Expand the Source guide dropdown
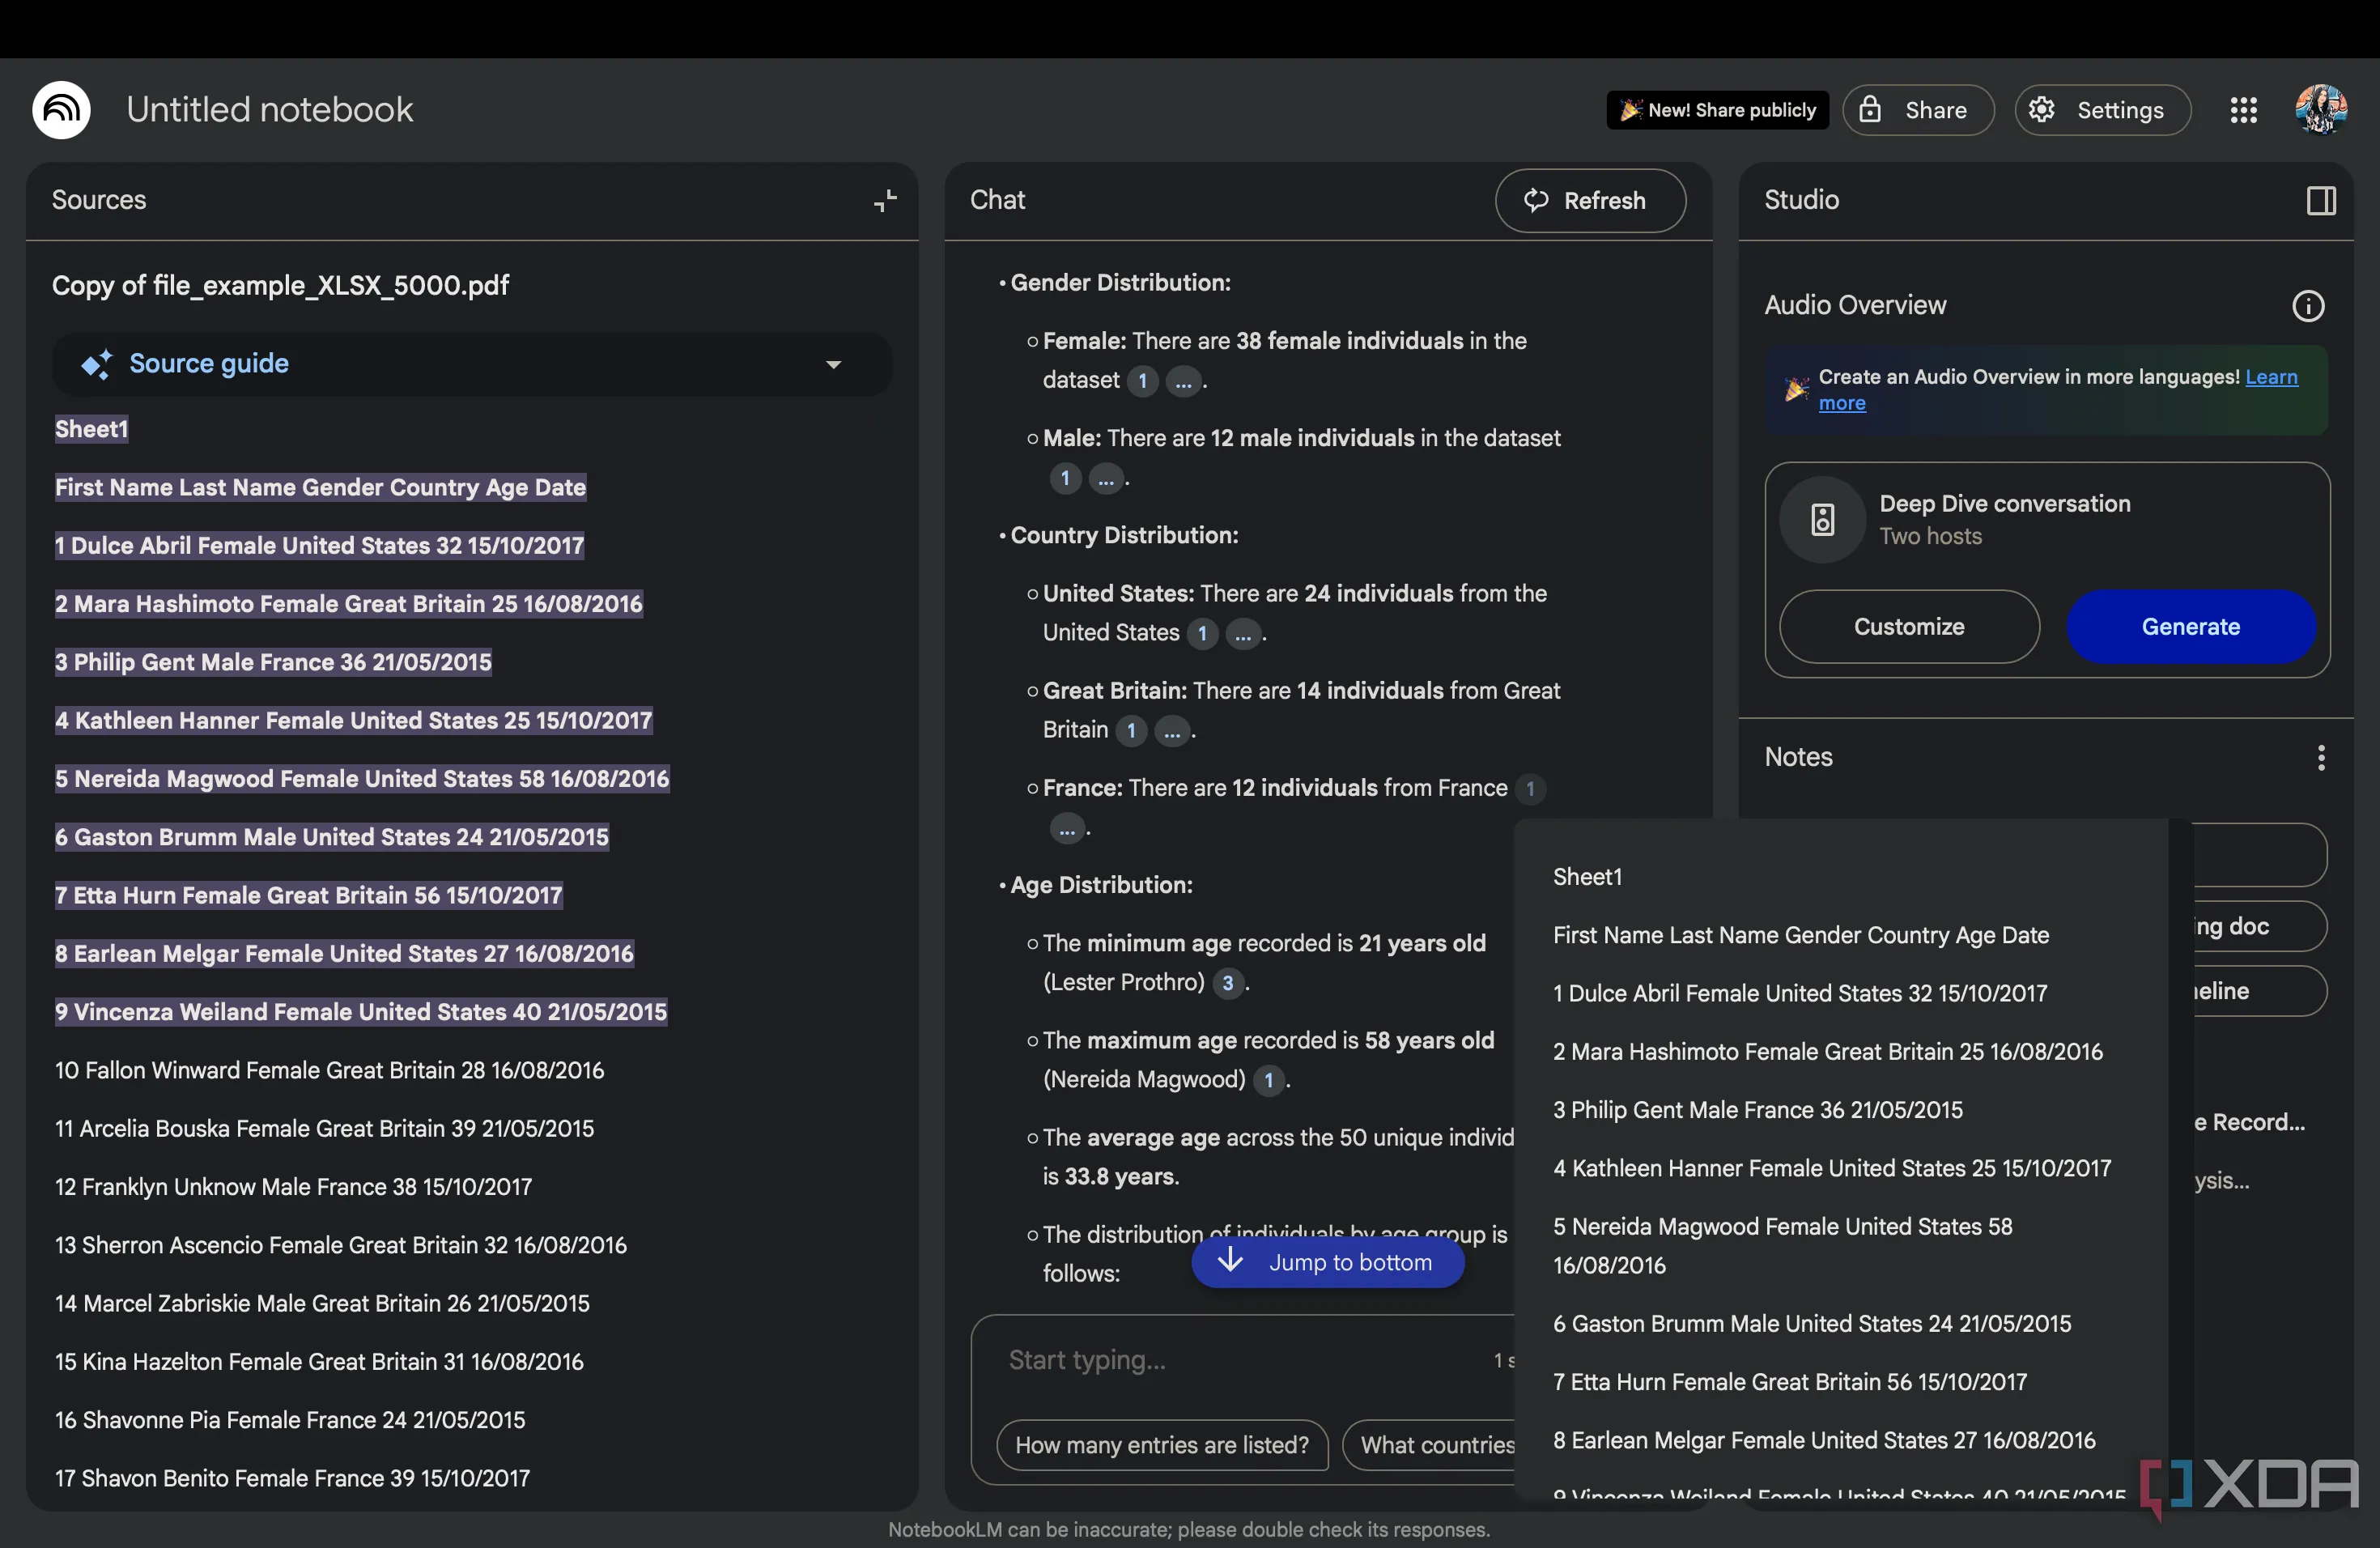Image resolution: width=2380 pixels, height=1548 pixels. tap(833, 365)
